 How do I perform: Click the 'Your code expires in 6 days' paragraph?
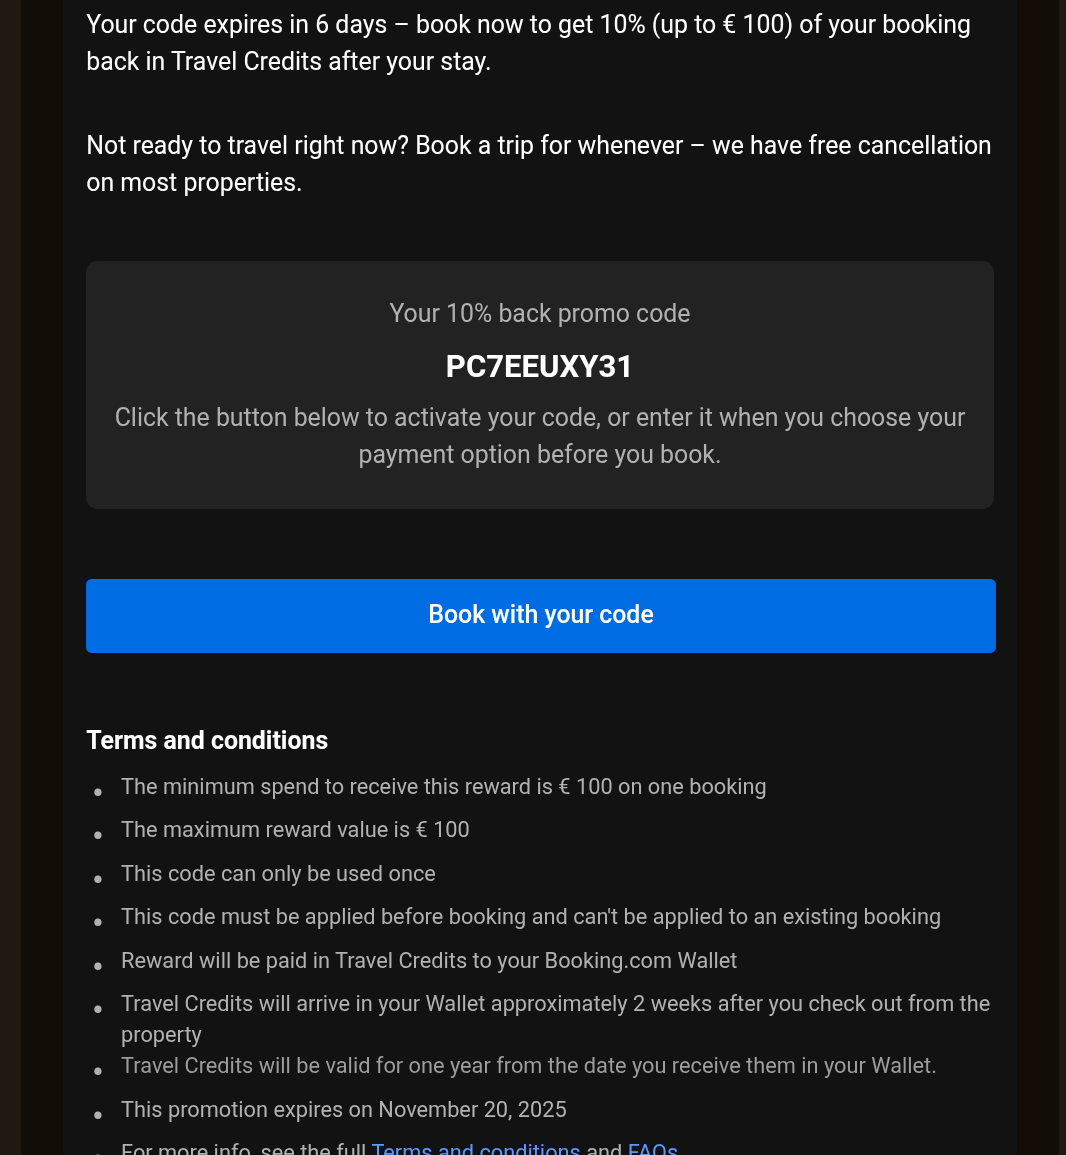click(x=528, y=43)
